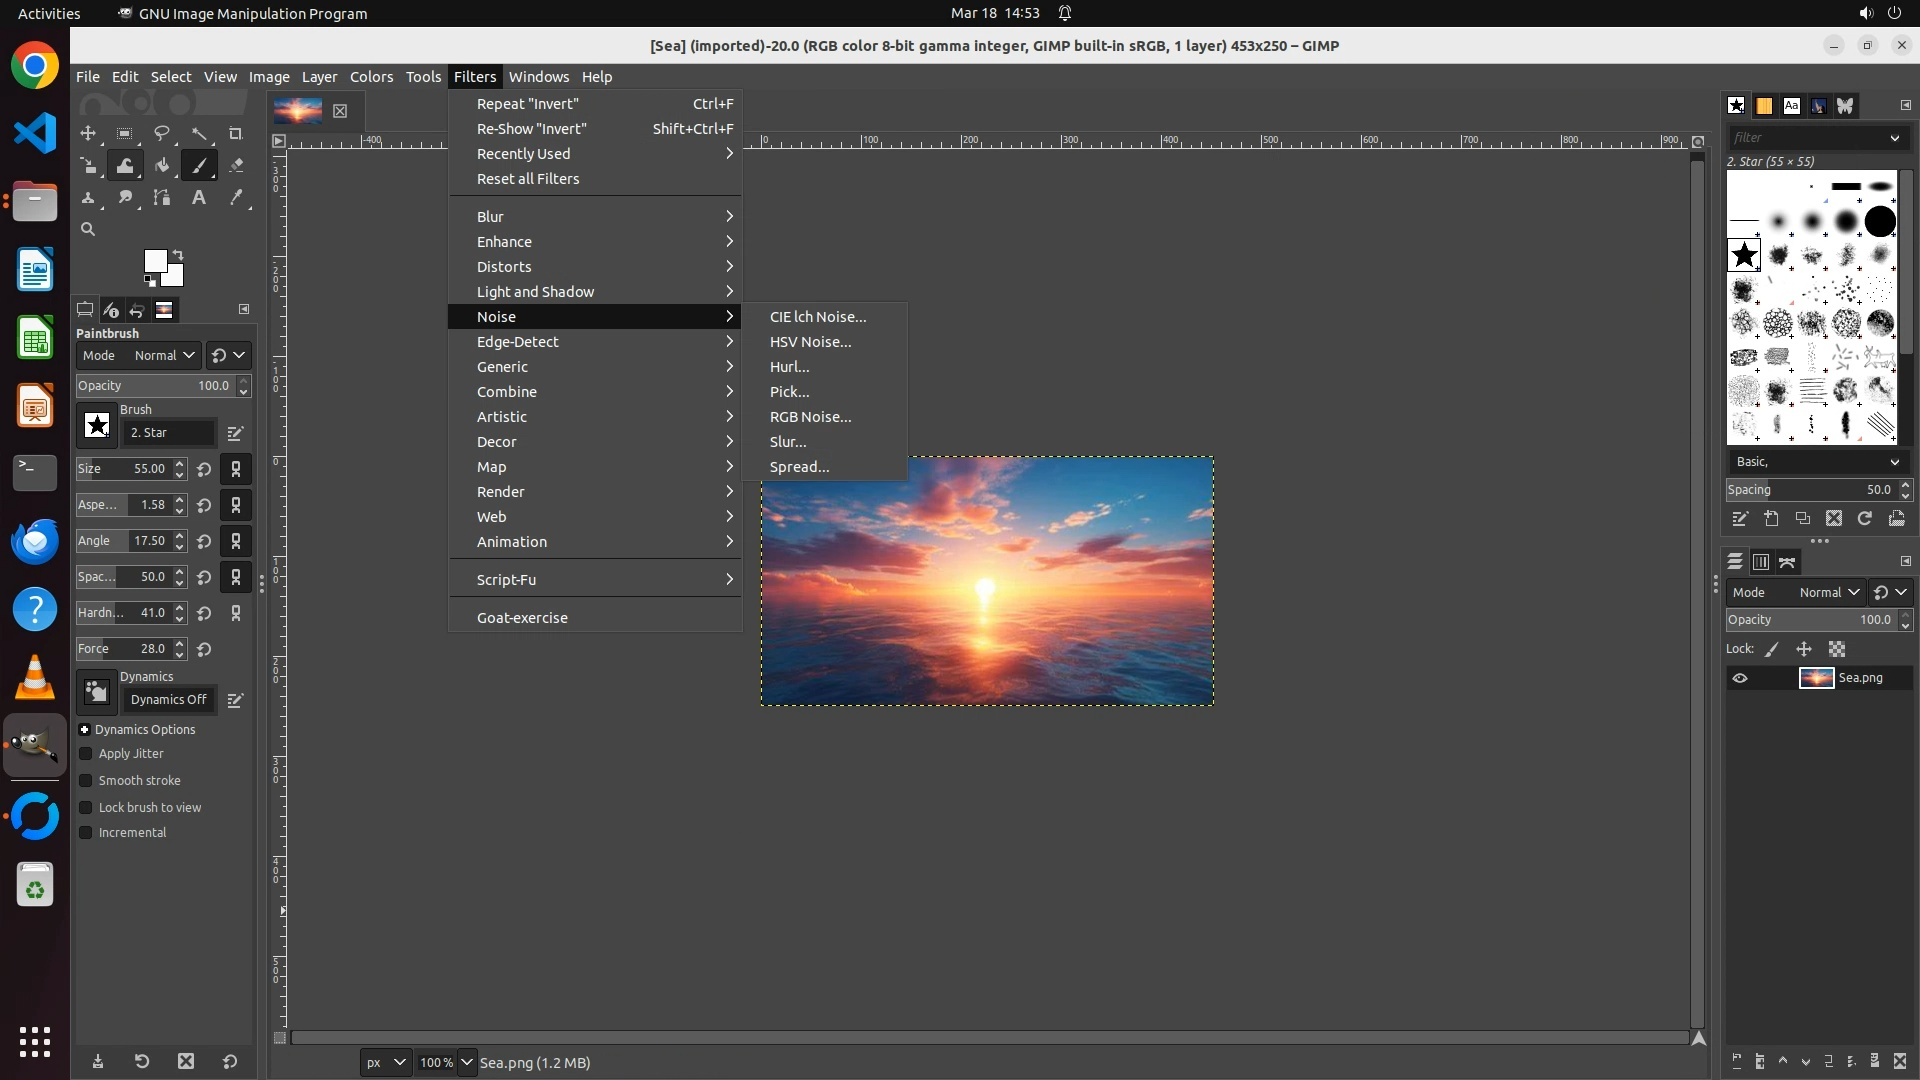Open the Edge-Detect filters submenu
Screen dimensions: 1920x1080
click(x=517, y=342)
